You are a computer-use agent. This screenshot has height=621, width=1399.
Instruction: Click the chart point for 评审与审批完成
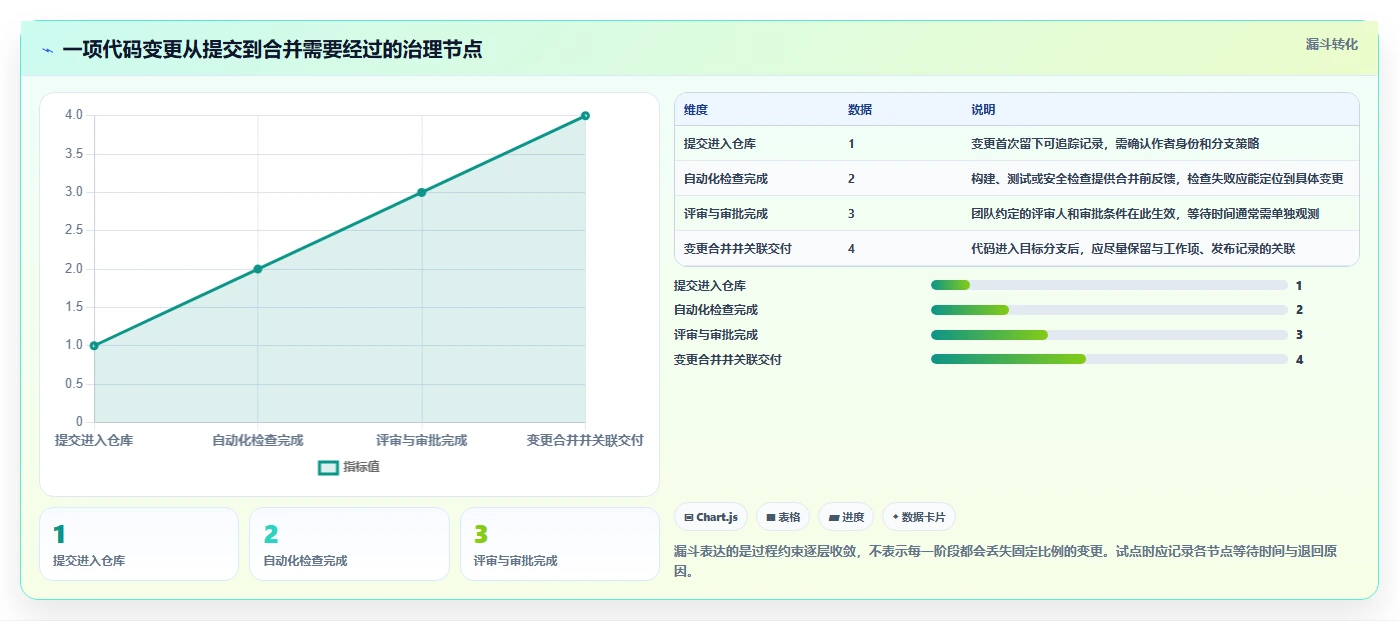pyautogui.click(x=421, y=192)
